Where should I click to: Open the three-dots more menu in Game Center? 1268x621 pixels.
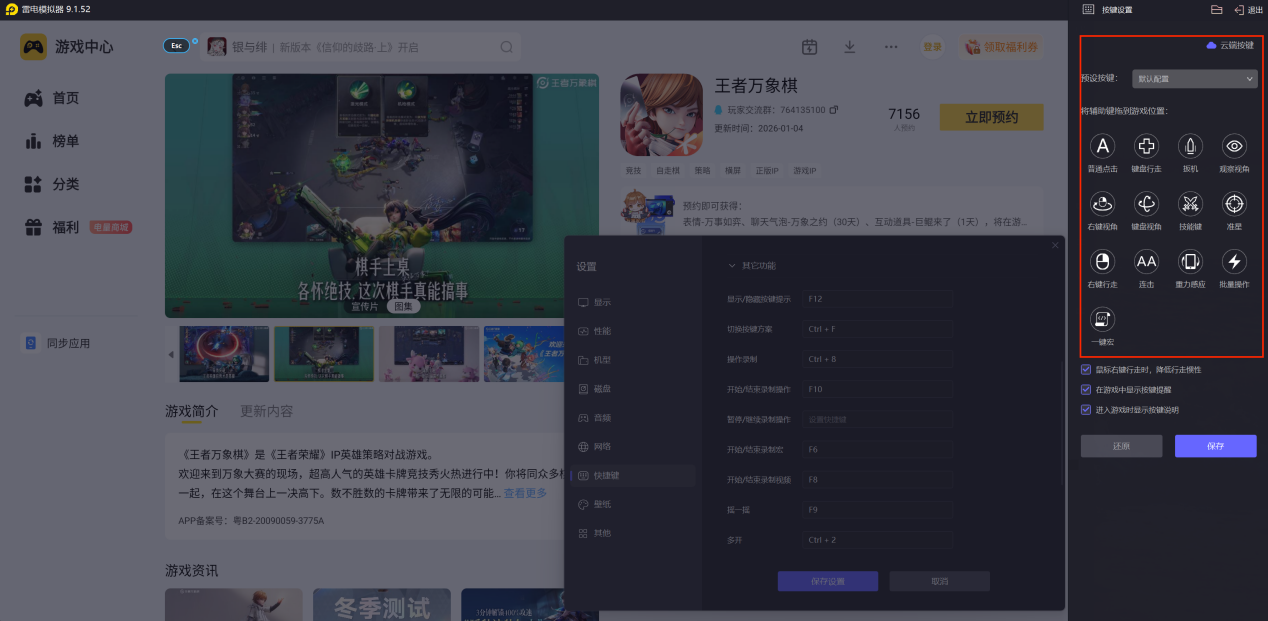[891, 47]
